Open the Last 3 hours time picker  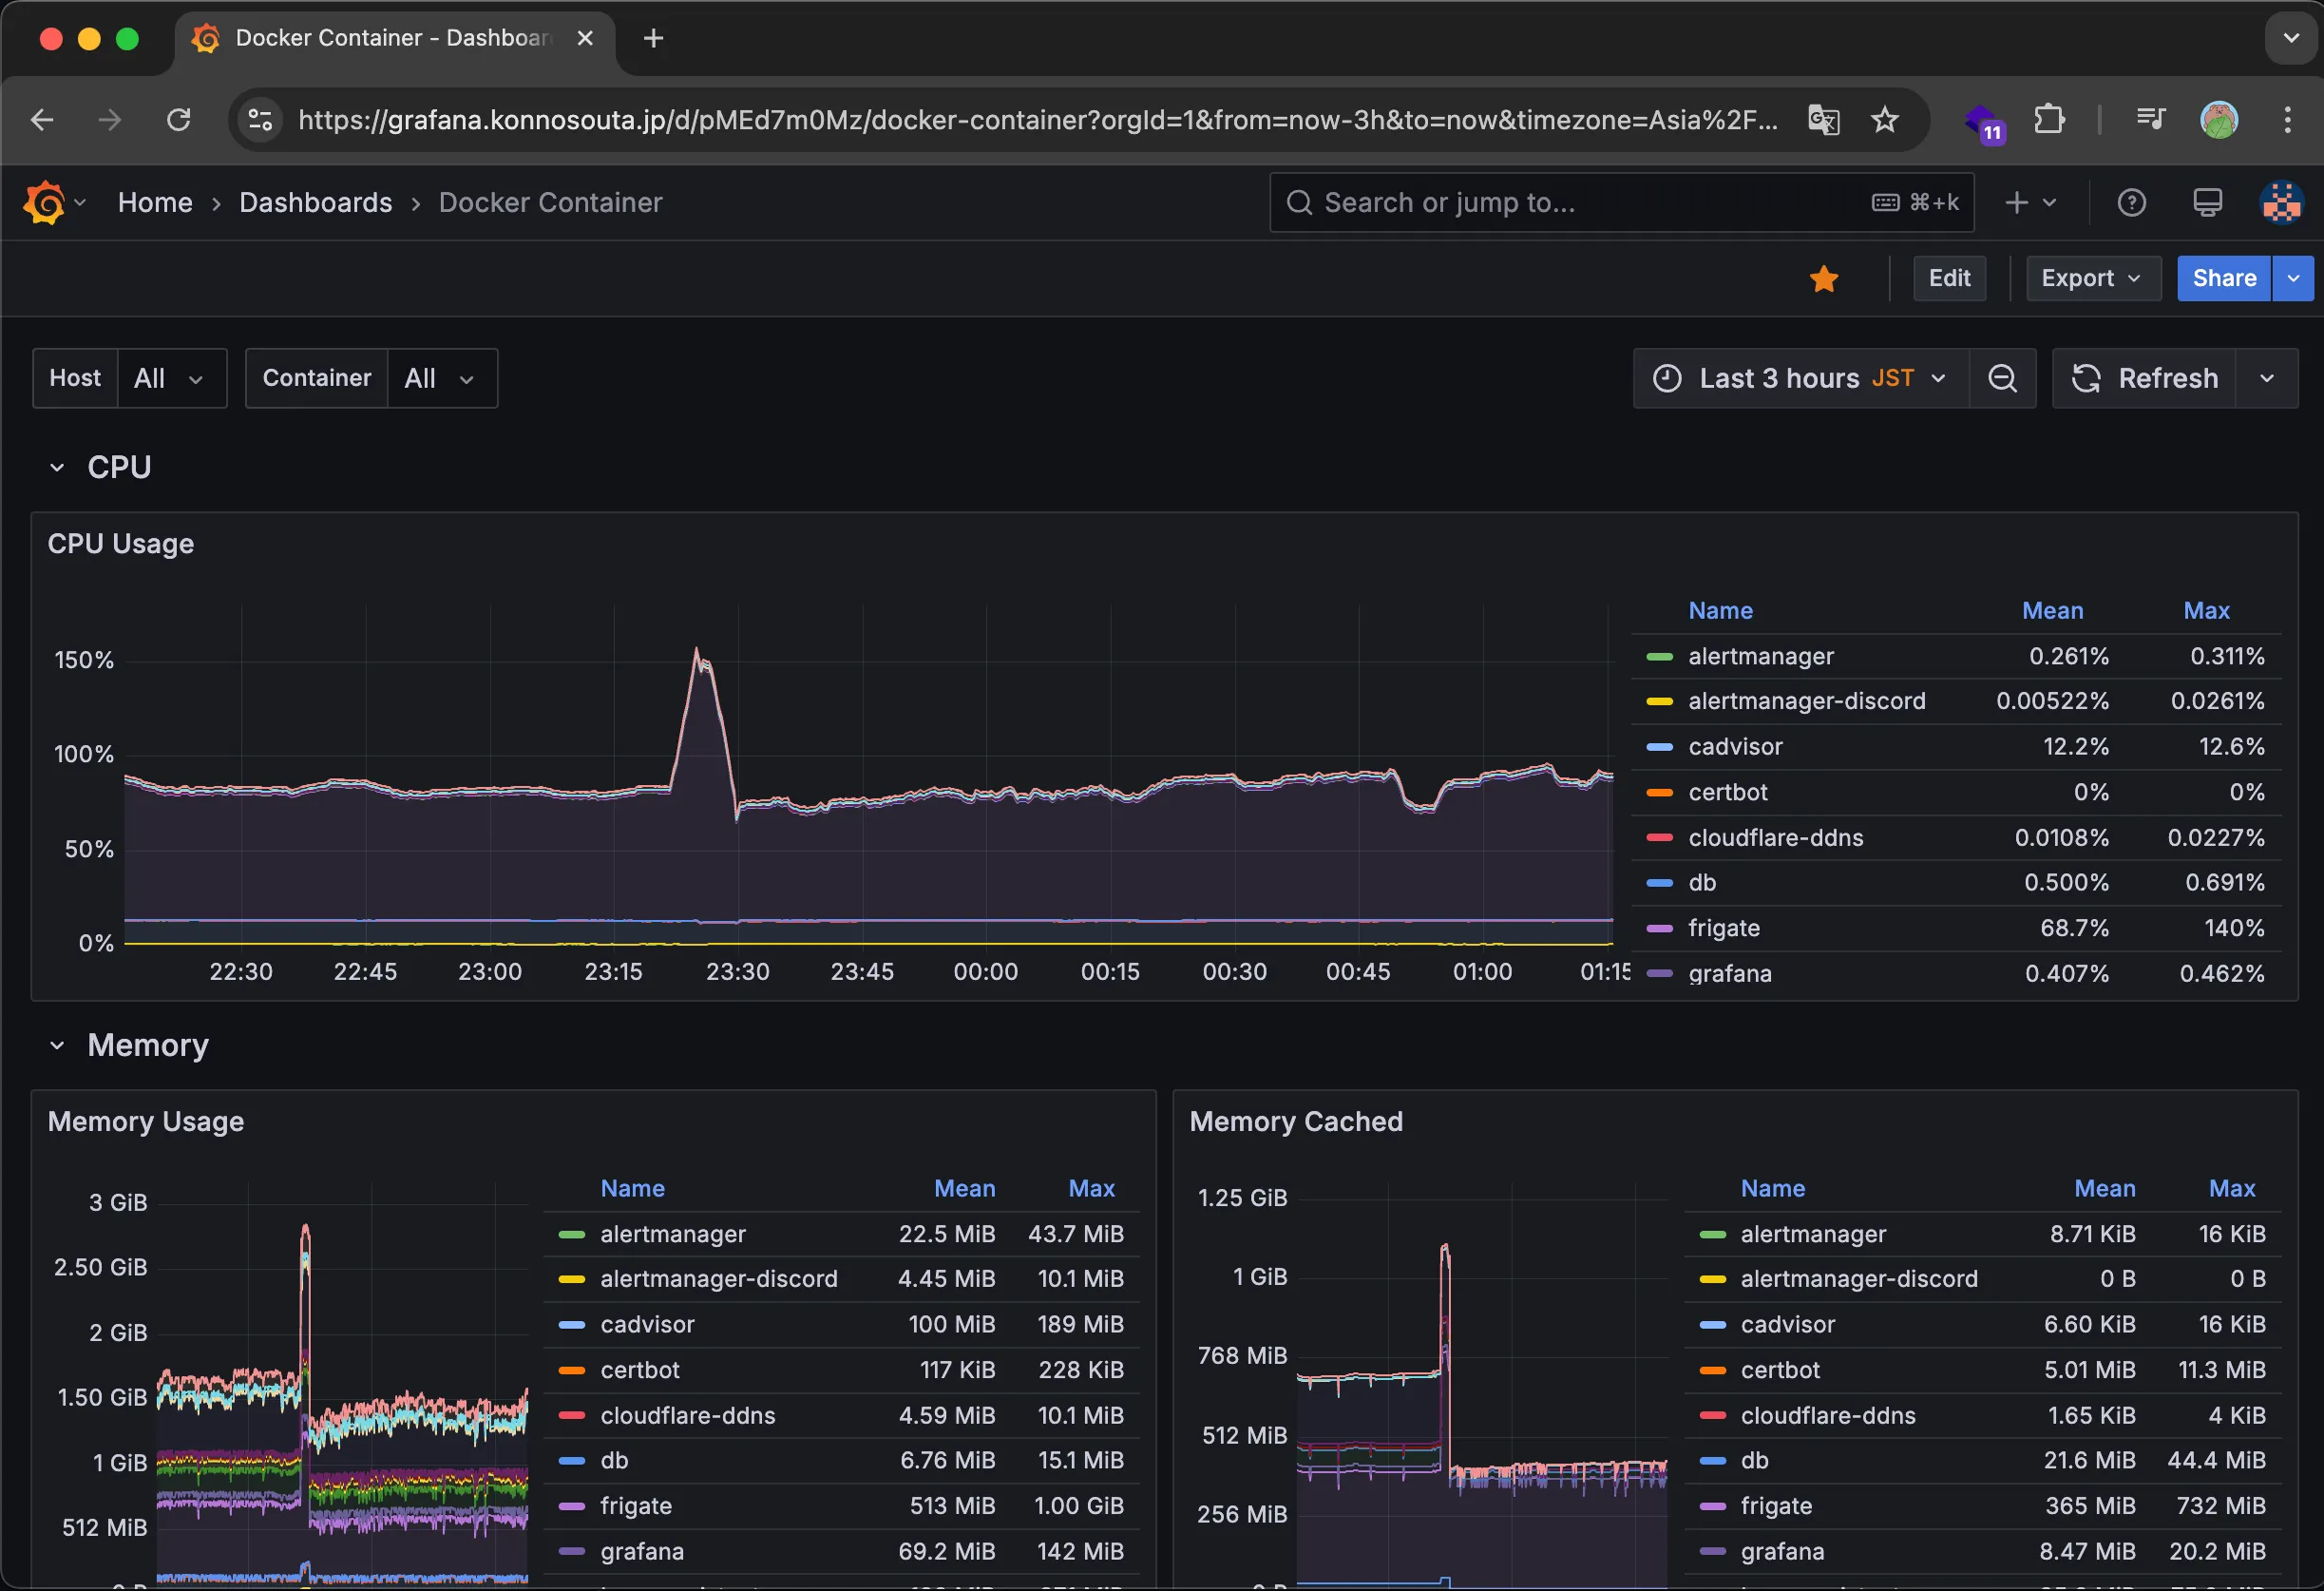[x=1800, y=378]
